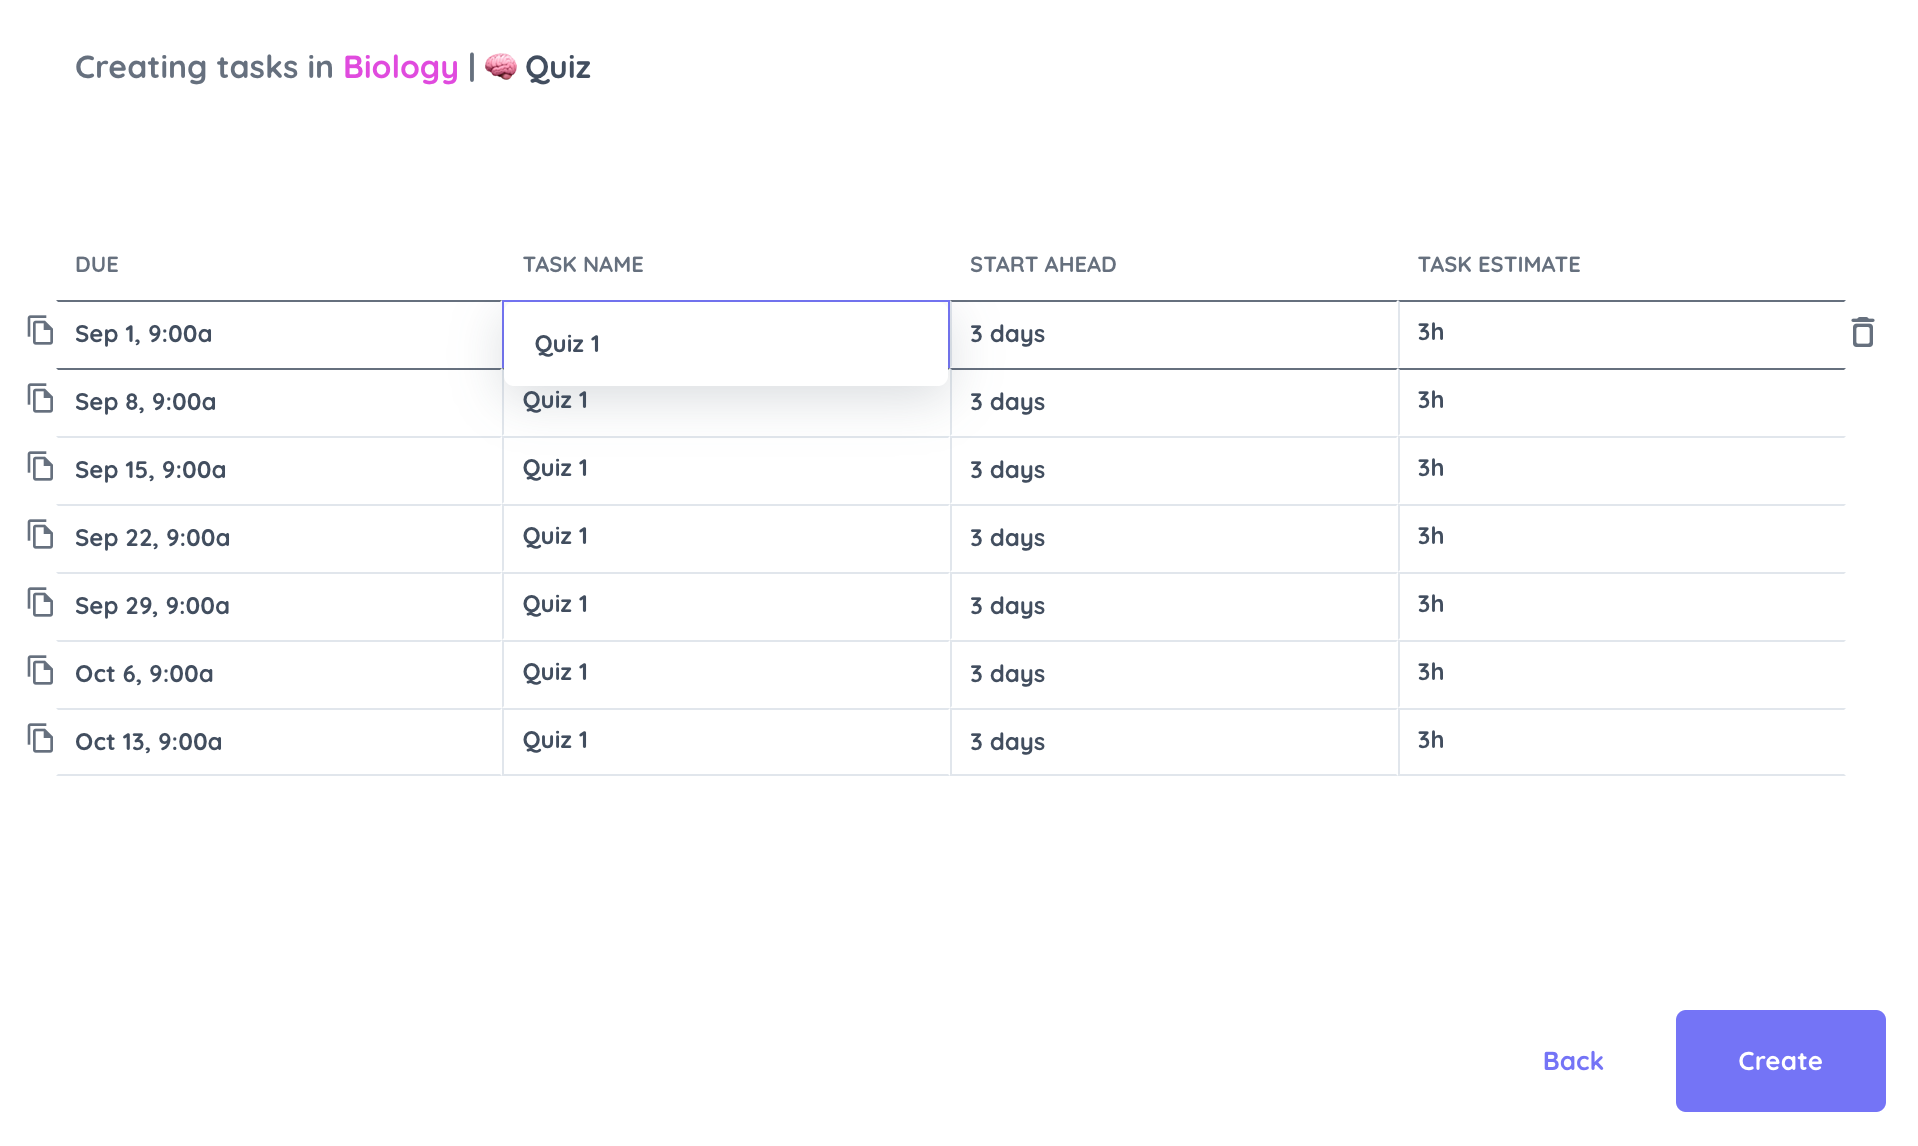Duplicate the Sep 8 task row

coord(40,398)
